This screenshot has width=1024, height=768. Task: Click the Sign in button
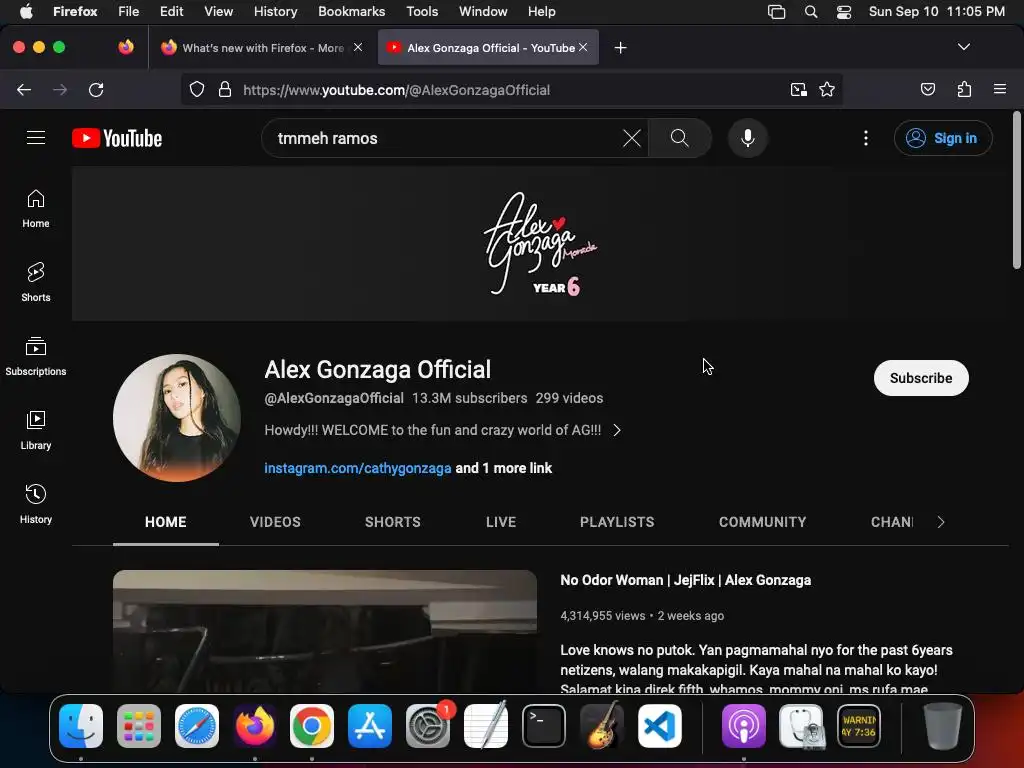click(942, 138)
